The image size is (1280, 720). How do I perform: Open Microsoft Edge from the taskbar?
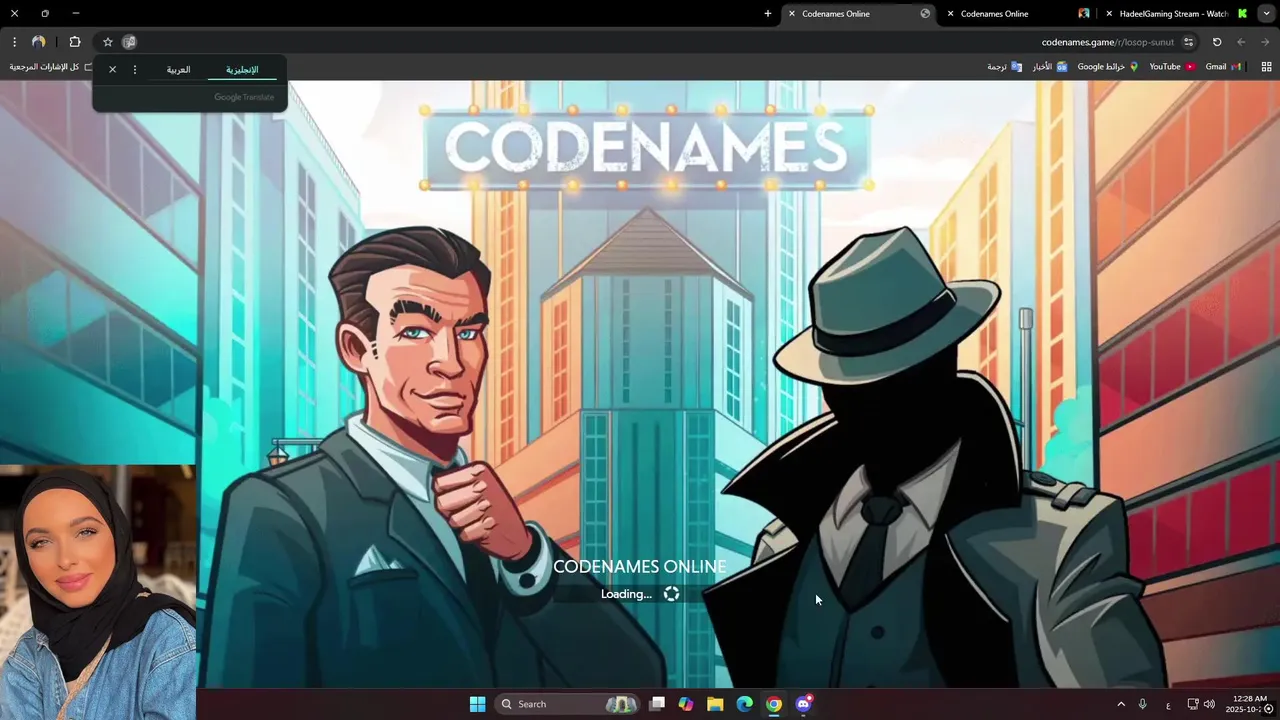(x=745, y=704)
